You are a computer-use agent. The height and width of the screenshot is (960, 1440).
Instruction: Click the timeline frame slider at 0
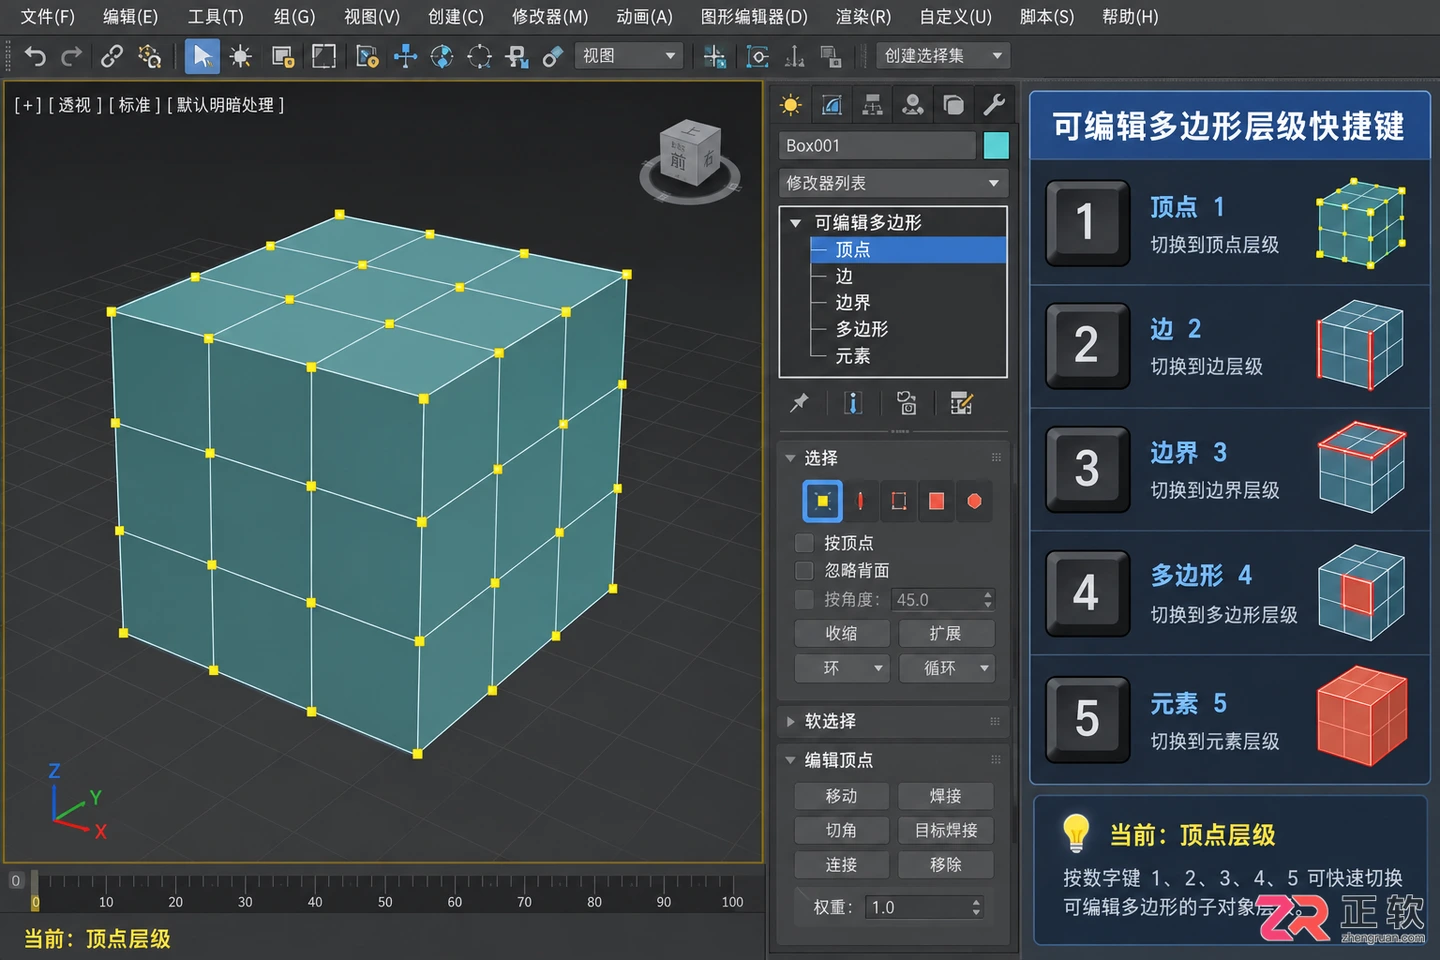point(35,891)
